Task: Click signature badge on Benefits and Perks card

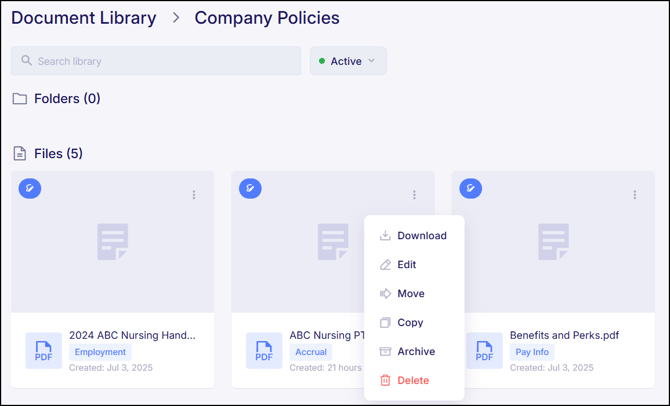Action: pyautogui.click(x=471, y=188)
